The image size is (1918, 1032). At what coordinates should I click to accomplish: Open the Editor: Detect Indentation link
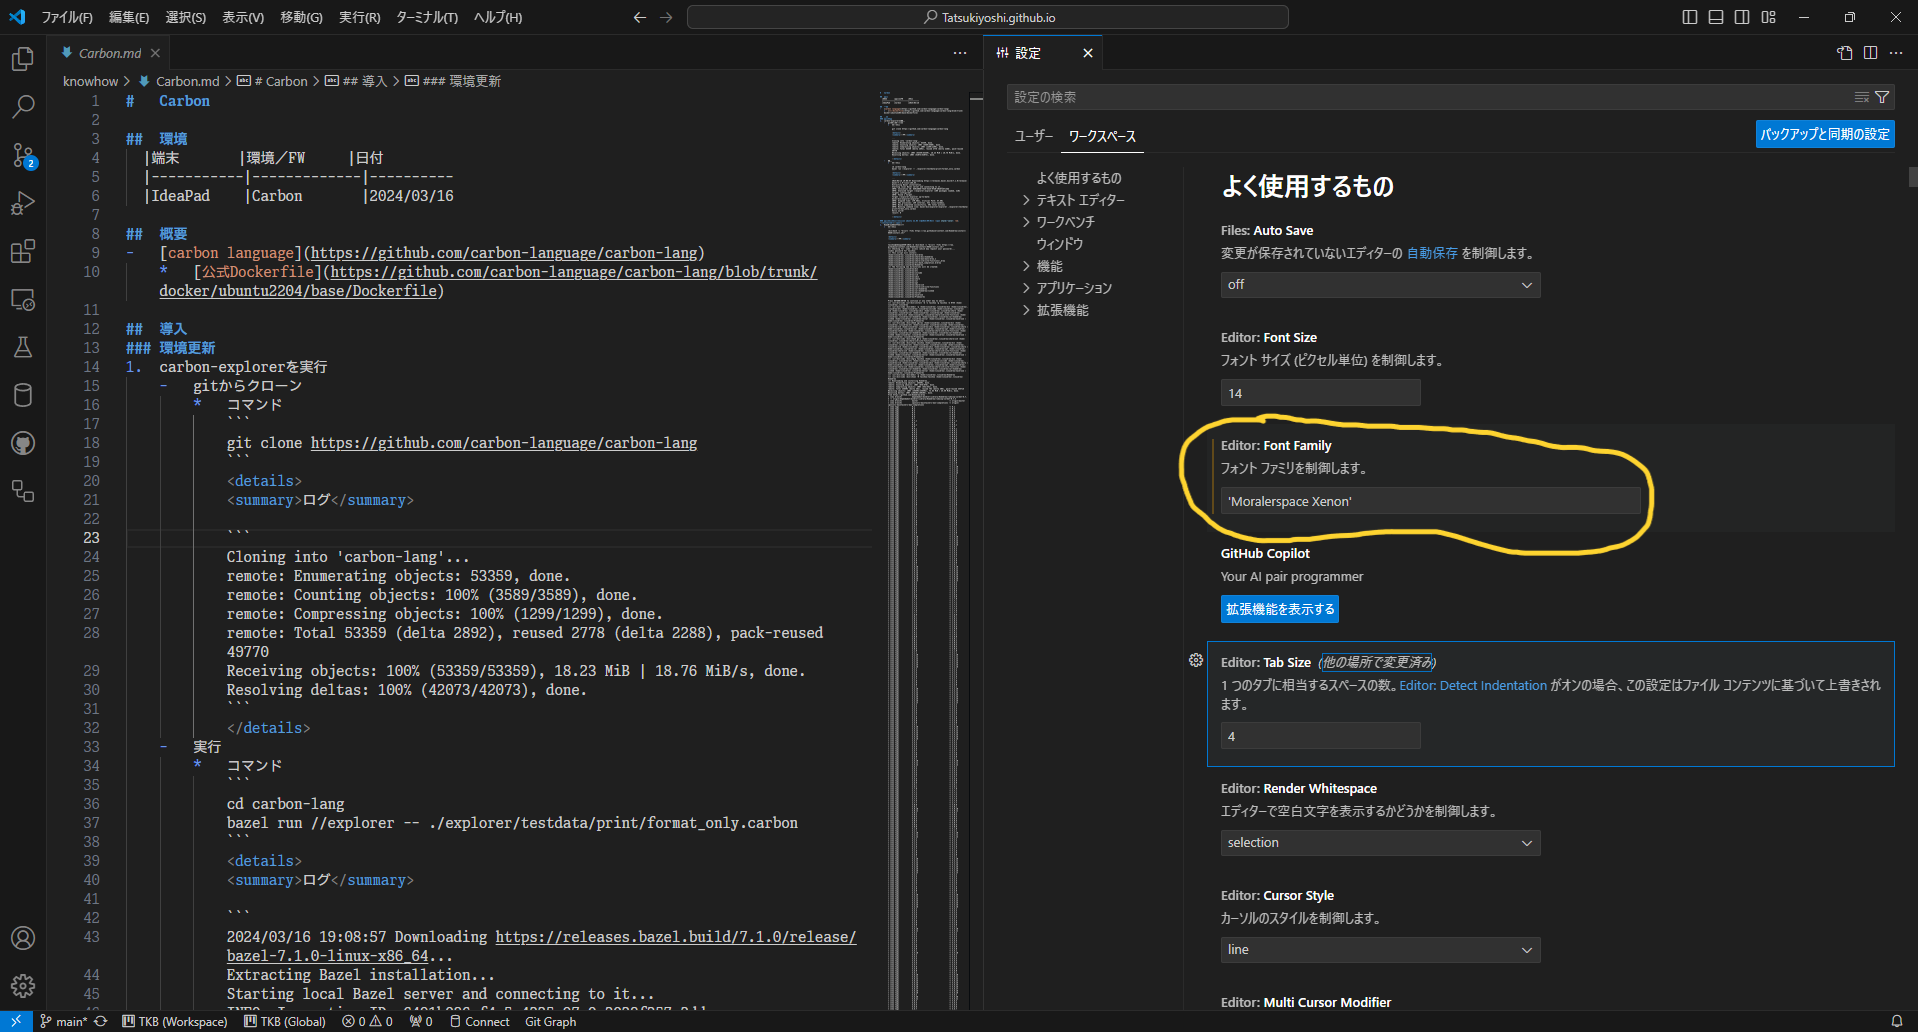[1473, 685]
